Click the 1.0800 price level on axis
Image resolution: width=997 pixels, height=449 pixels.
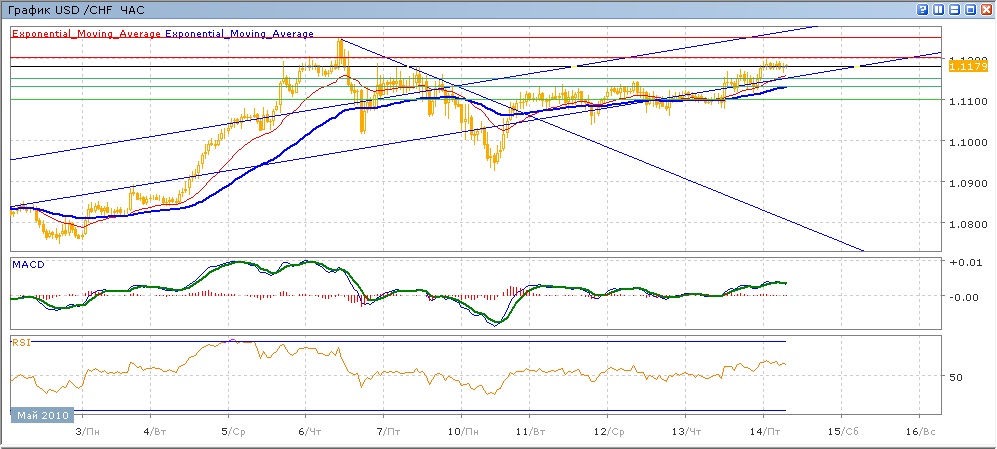pos(966,225)
